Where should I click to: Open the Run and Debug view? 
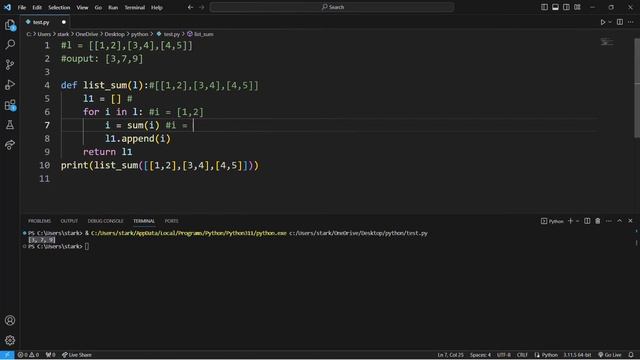[10, 84]
